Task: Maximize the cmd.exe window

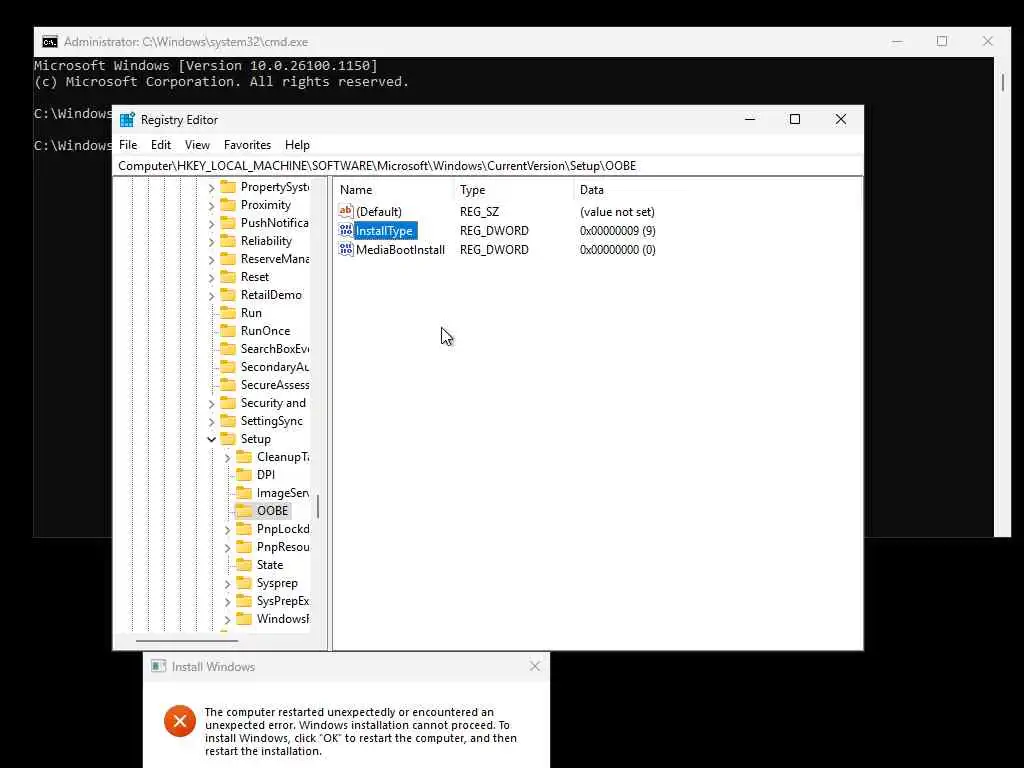Action: point(942,41)
